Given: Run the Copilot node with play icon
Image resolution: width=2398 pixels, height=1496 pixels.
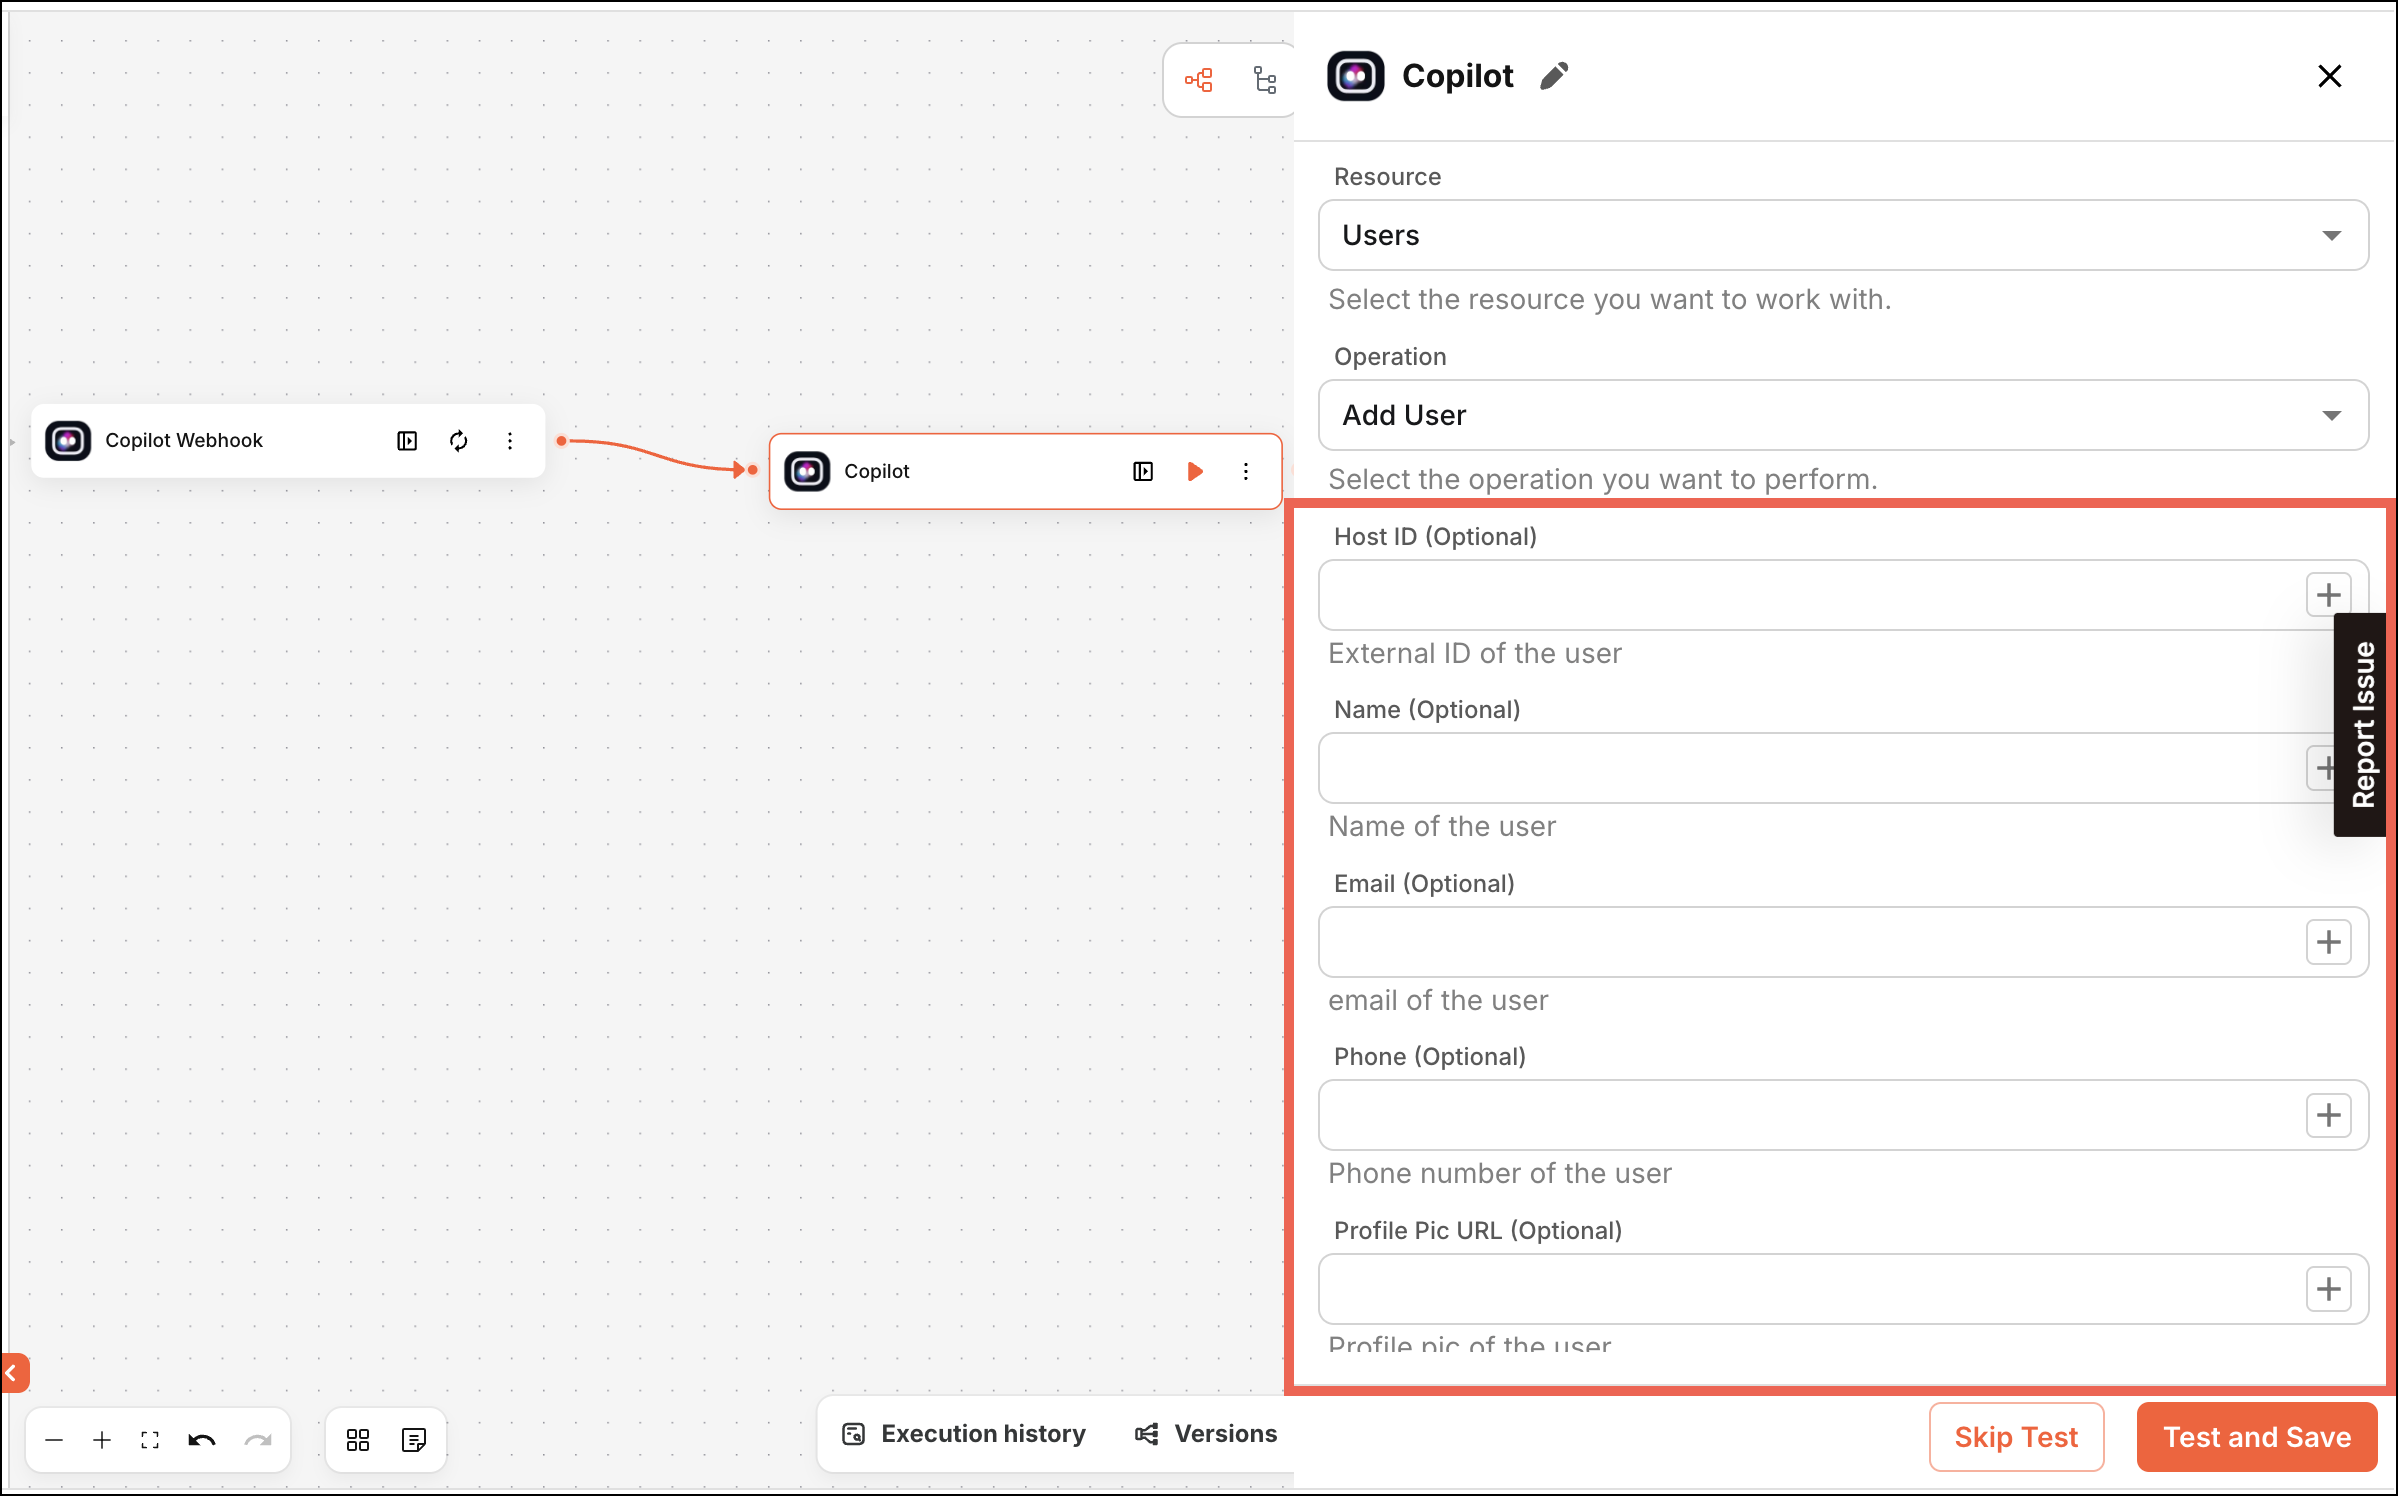Looking at the screenshot, I should click(x=1195, y=471).
